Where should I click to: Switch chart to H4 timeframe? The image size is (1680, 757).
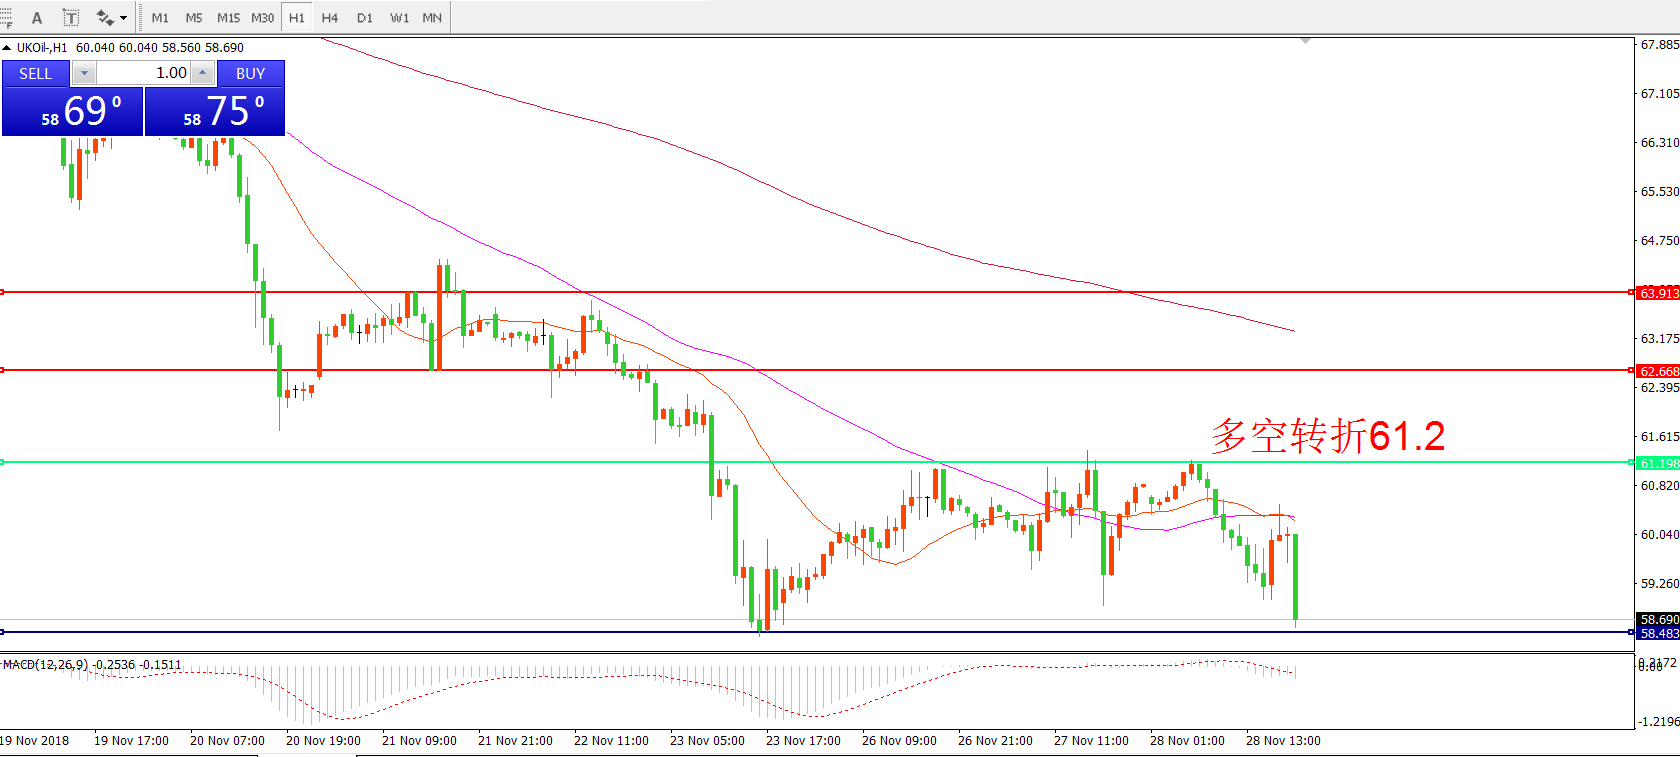click(x=330, y=18)
